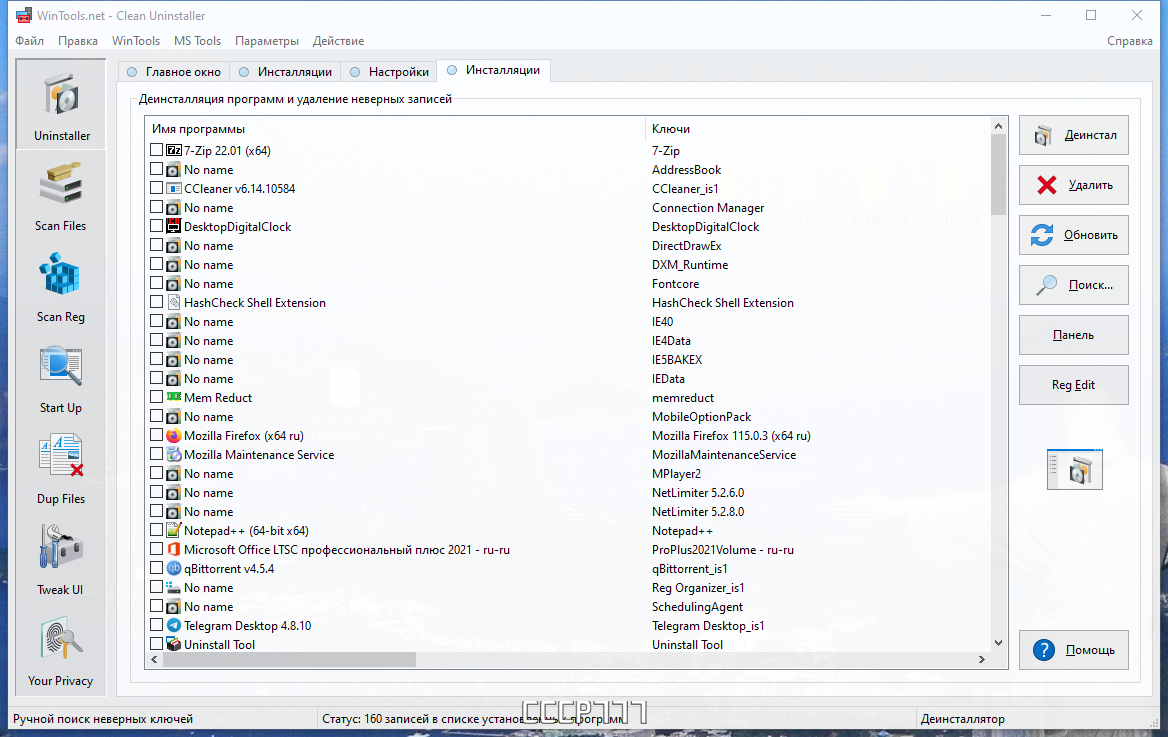The width and height of the screenshot is (1168, 737).
Task: Click the Имя программы column header
Action: (395, 129)
